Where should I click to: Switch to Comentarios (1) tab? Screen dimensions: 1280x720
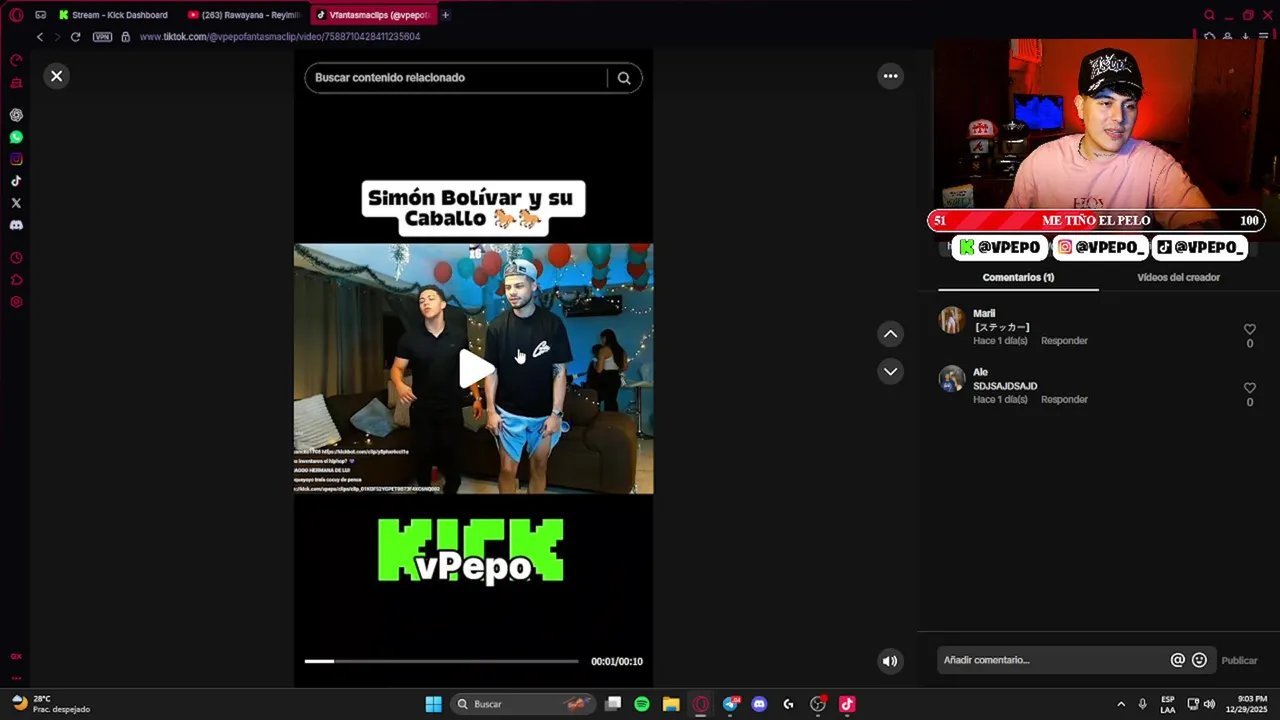(x=1018, y=277)
